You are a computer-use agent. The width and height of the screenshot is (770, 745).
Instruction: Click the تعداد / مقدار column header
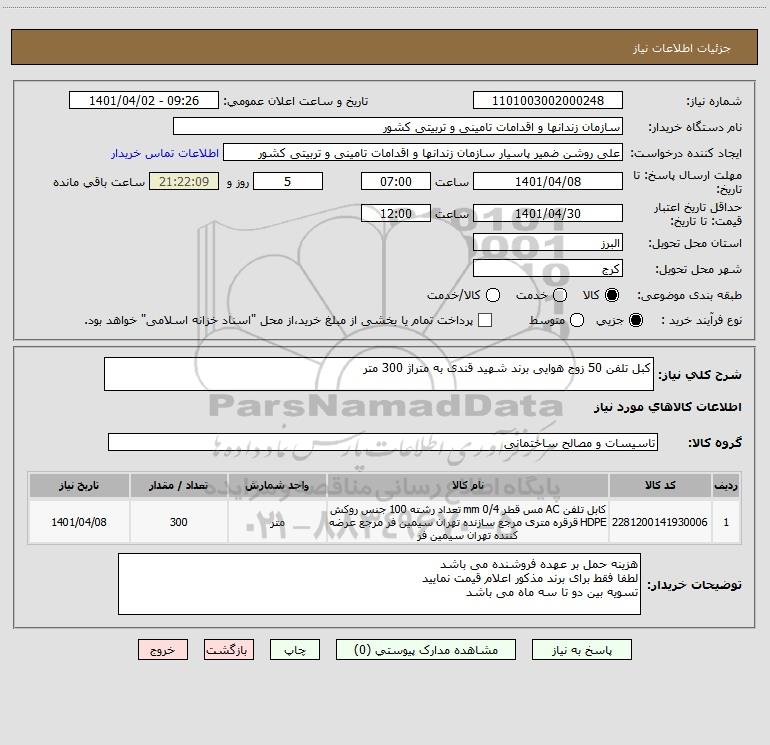pyautogui.click(x=178, y=486)
